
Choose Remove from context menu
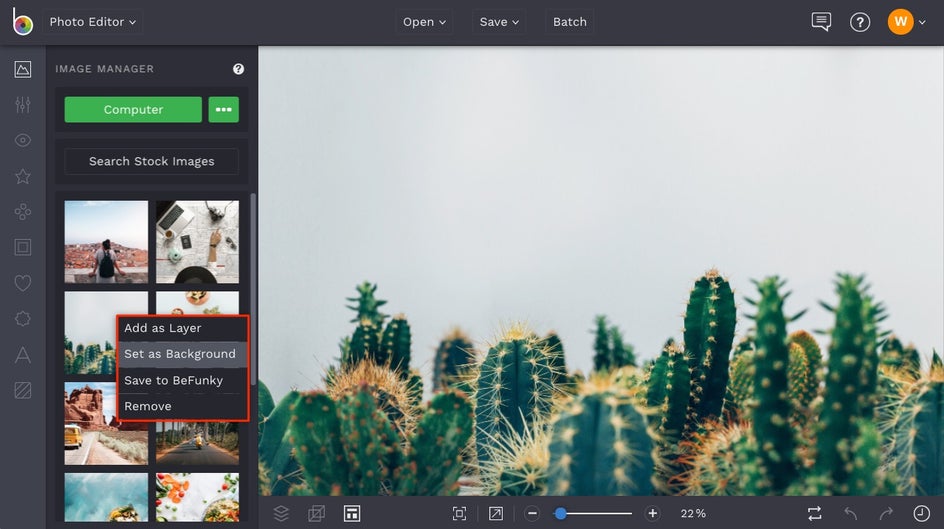click(x=182, y=406)
